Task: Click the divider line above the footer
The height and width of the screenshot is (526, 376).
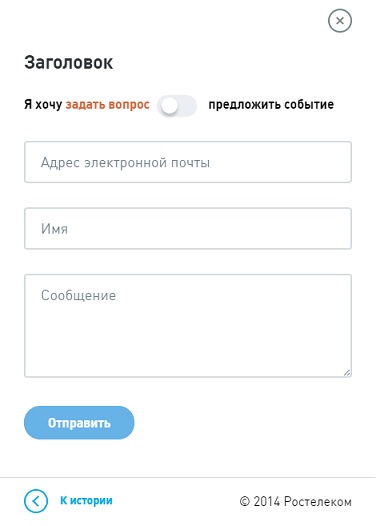Action: [x=188, y=477]
